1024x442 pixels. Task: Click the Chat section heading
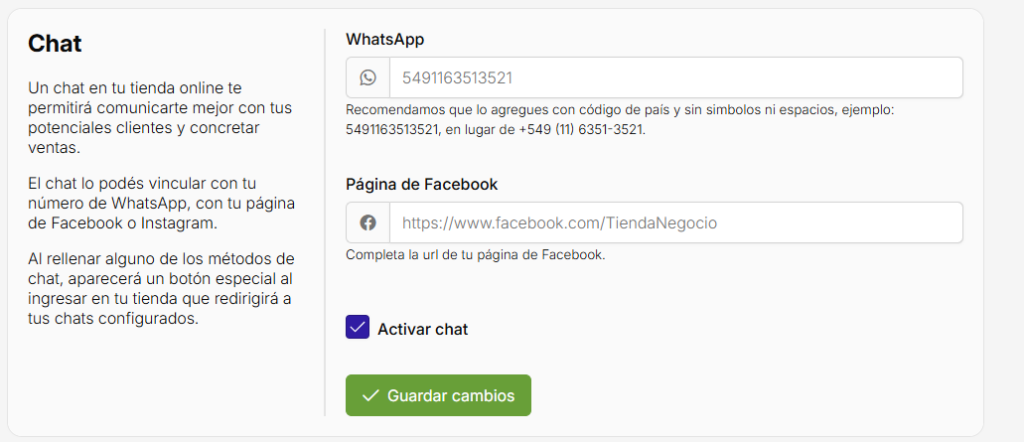pyautogui.click(x=55, y=44)
